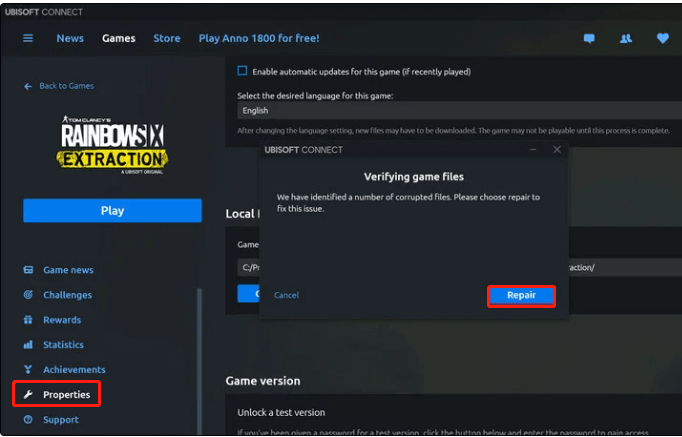This screenshot has height=437, width=682.
Task: Click the Achievements trophy icon
Action: point(28,370)
